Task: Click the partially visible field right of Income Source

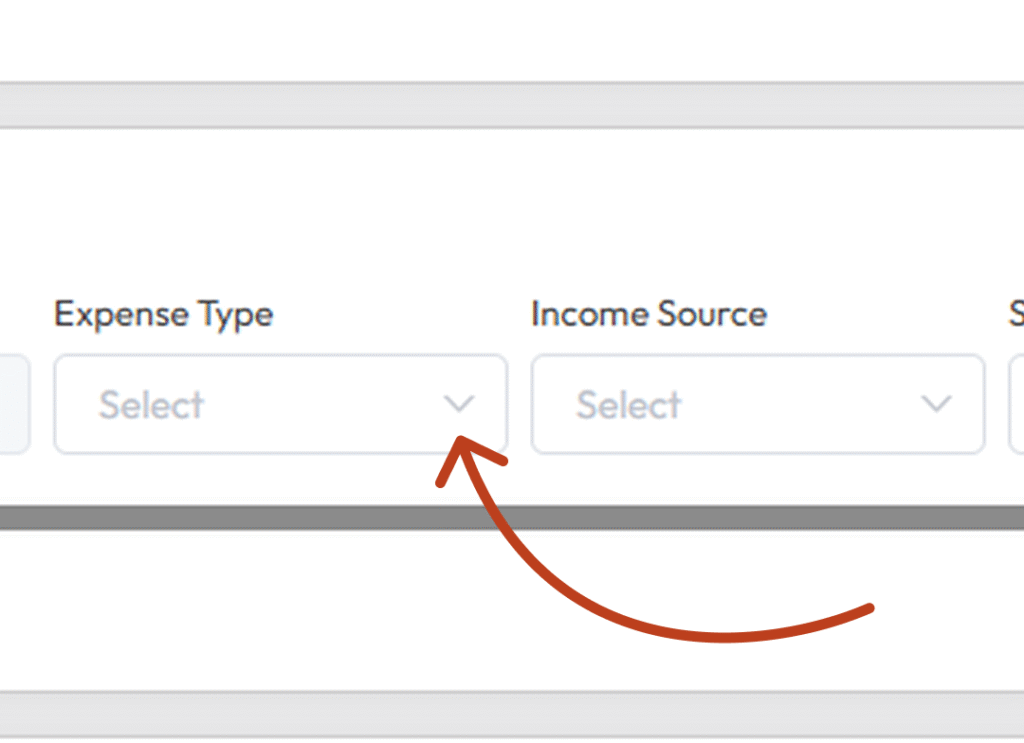Action: (x=1016, y=404)
